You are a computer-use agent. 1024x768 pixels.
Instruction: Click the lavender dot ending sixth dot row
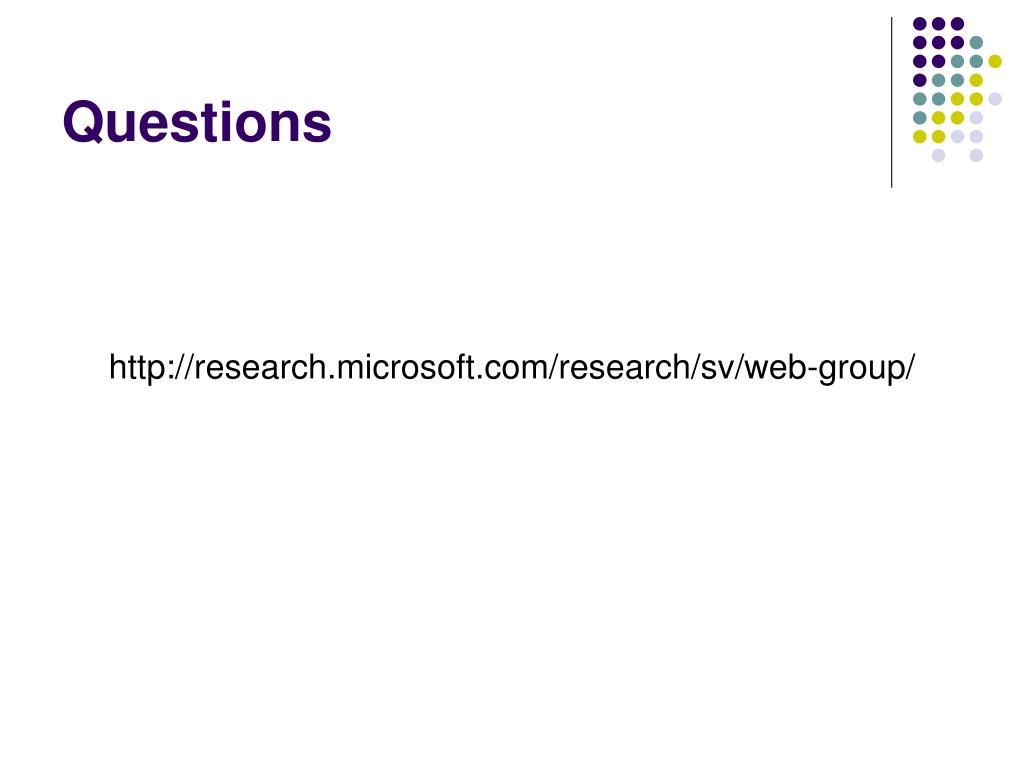click(x=976, y=118)
